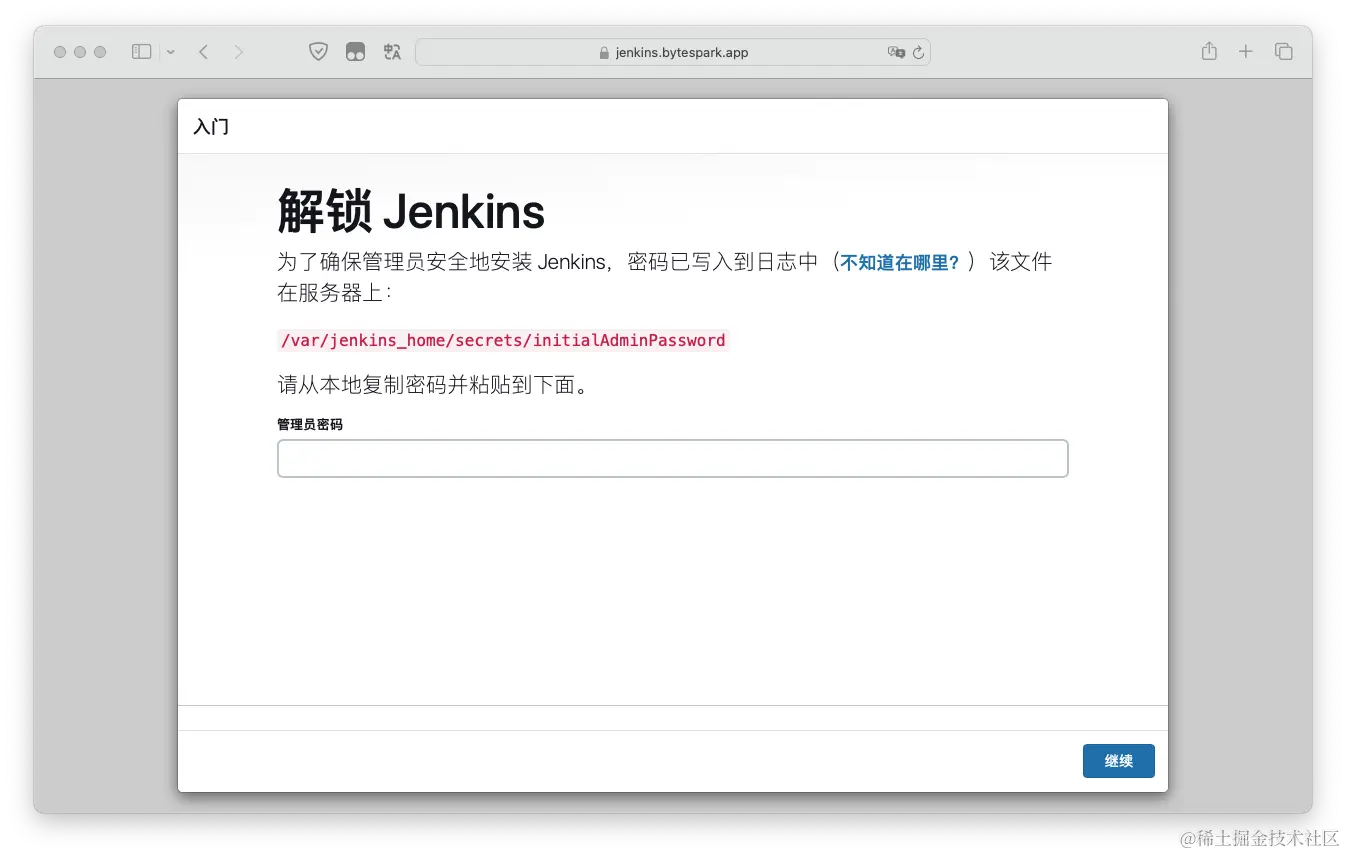Click the 管理员密码 password input field

click(672, 458)
